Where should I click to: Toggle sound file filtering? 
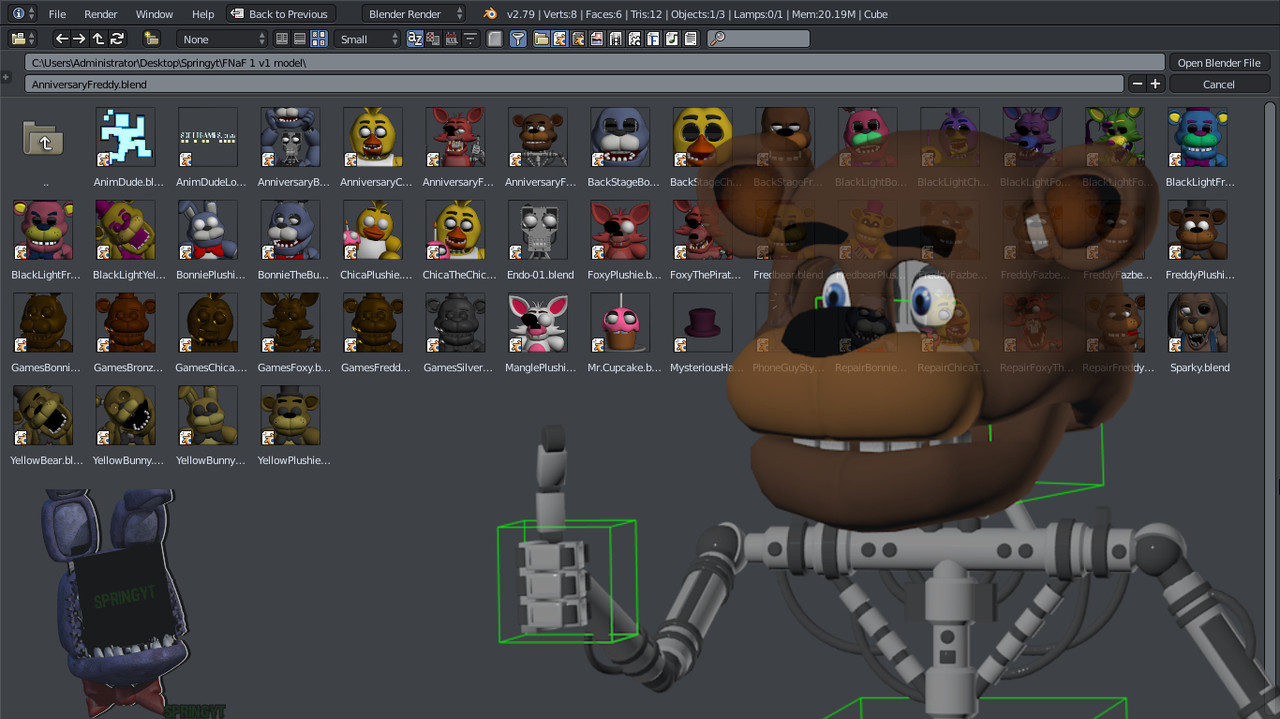pos(670,39)
